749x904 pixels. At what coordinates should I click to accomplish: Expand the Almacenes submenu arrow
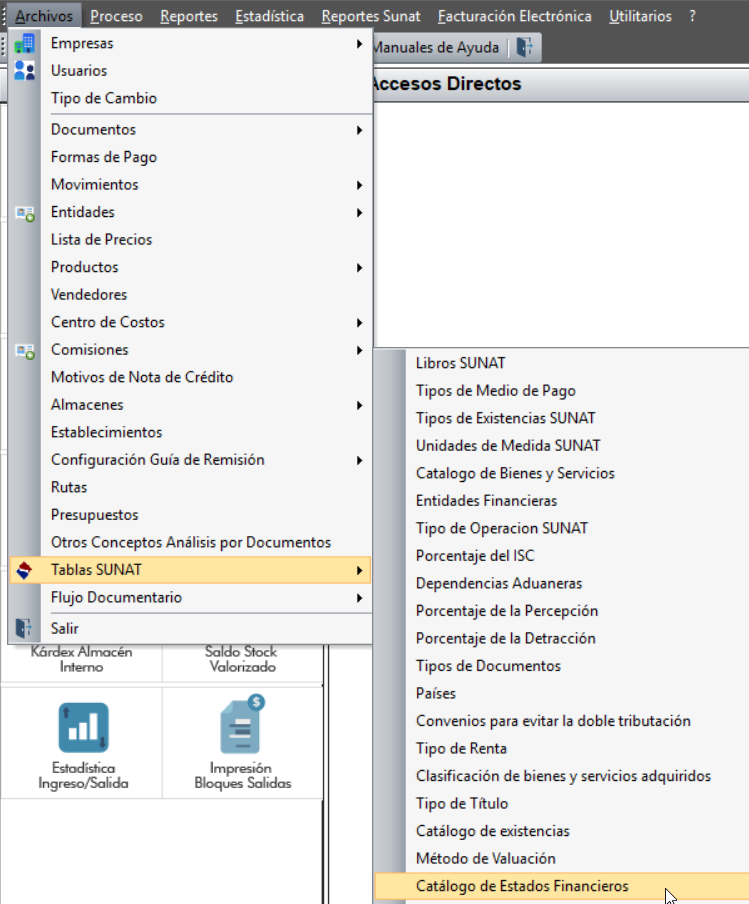pyautogui.click(x=359, y=405)
